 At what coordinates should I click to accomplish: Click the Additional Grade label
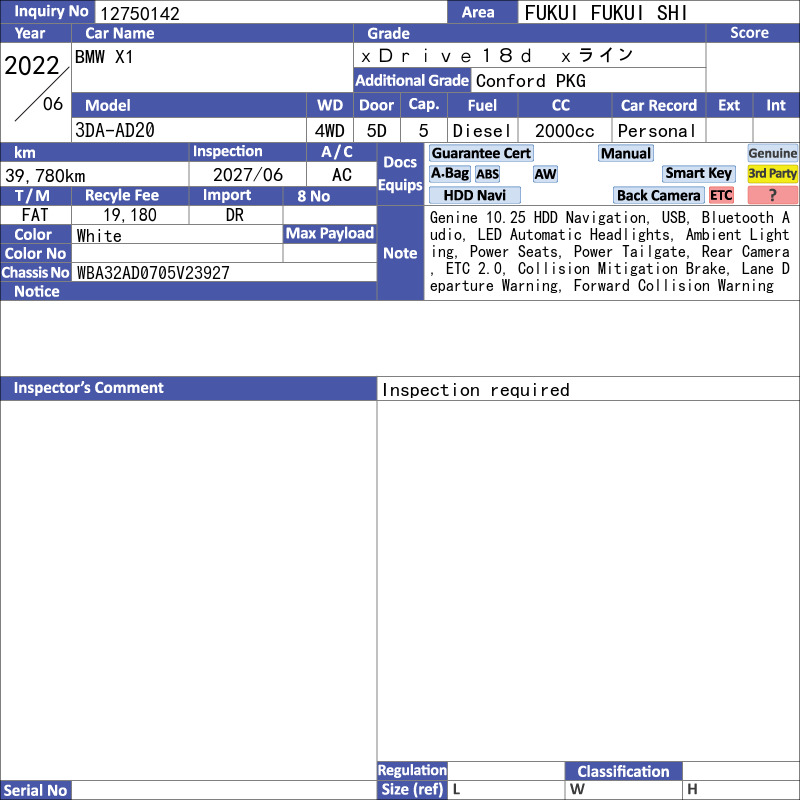(412, 80)
